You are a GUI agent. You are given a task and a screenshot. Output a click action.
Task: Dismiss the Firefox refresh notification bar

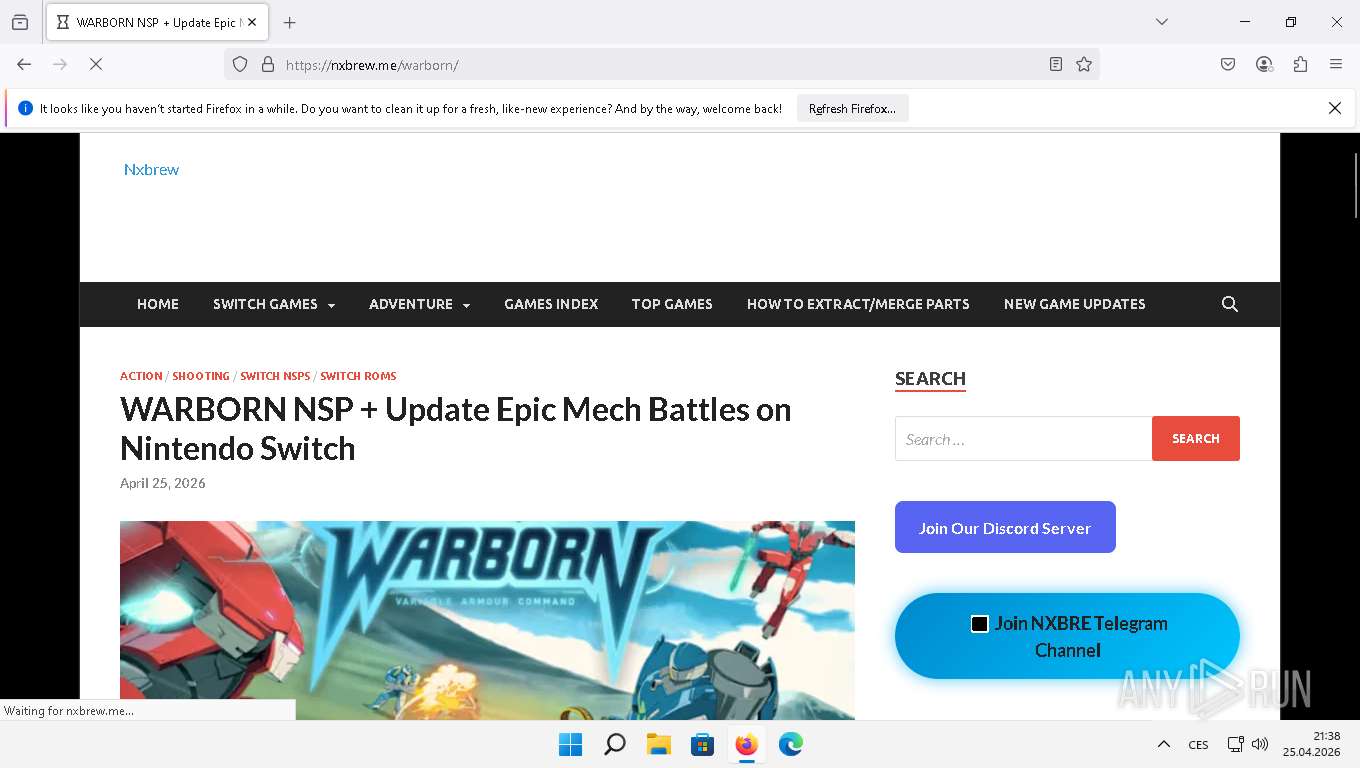pos(1334,108)
